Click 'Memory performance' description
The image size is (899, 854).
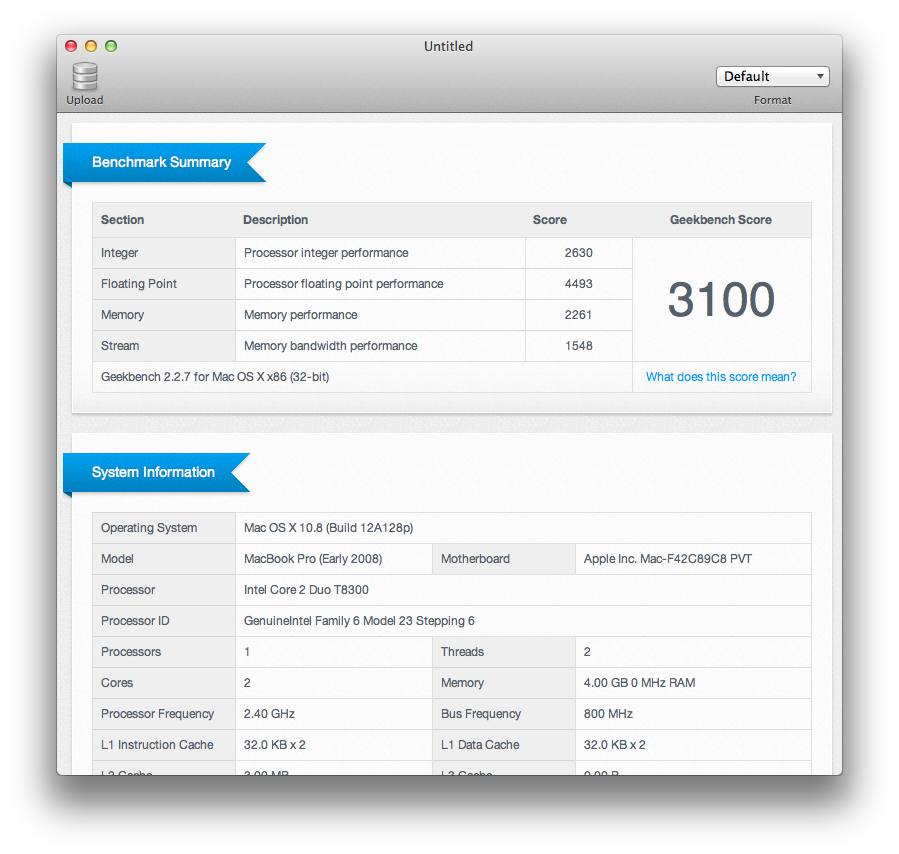coord(300,315)
